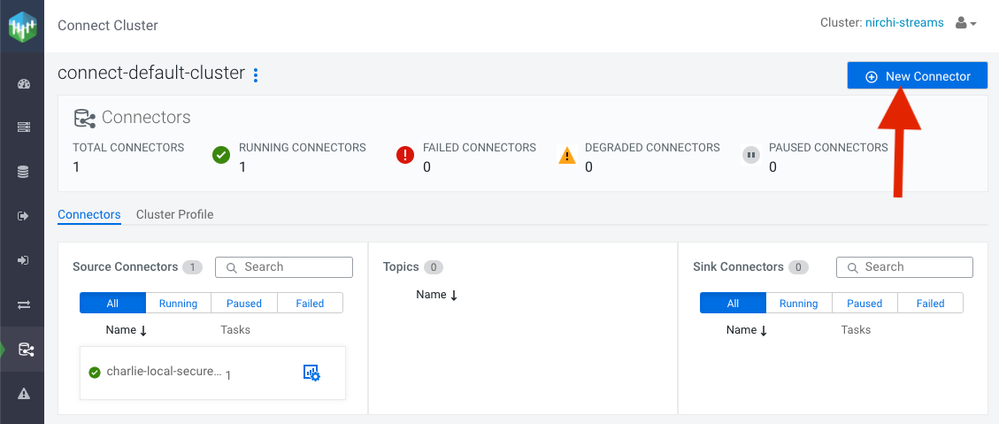Focus the Source Connectors search field

(x=284, y=267)
